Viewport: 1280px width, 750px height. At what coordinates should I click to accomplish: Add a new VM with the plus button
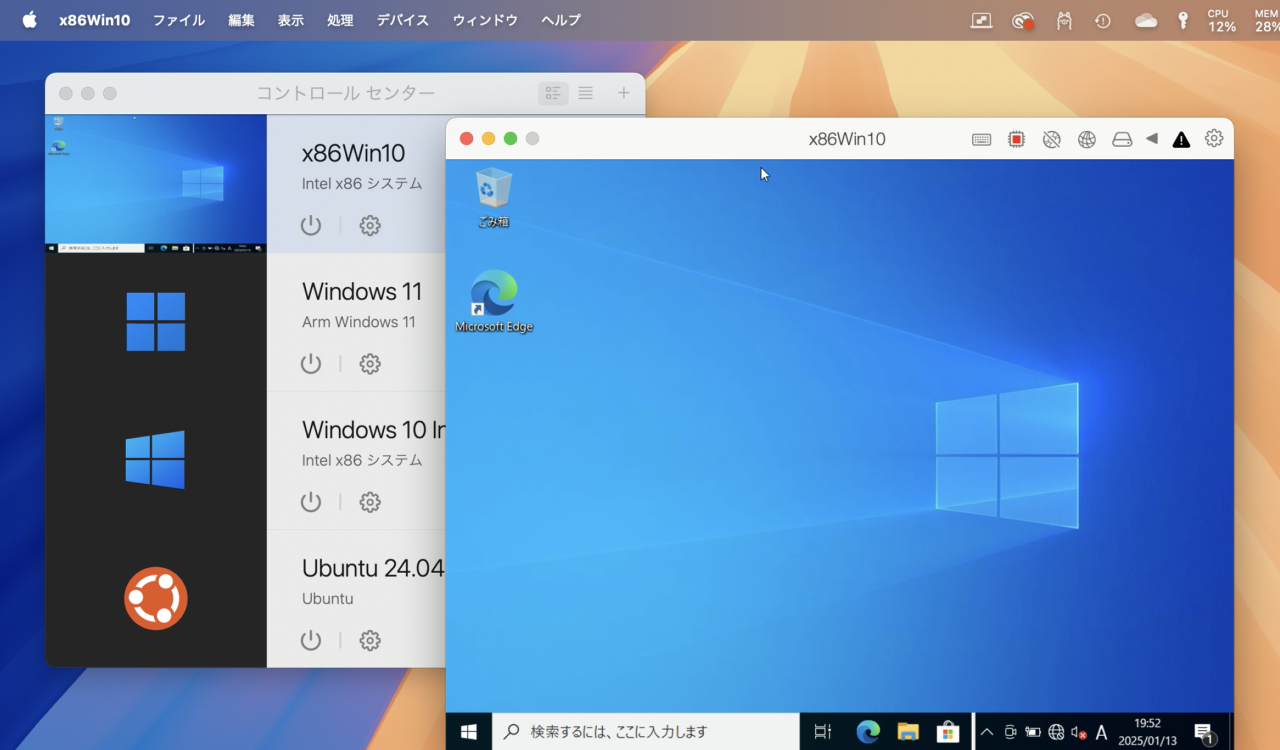pyautogui.click(x=624, y=93)
